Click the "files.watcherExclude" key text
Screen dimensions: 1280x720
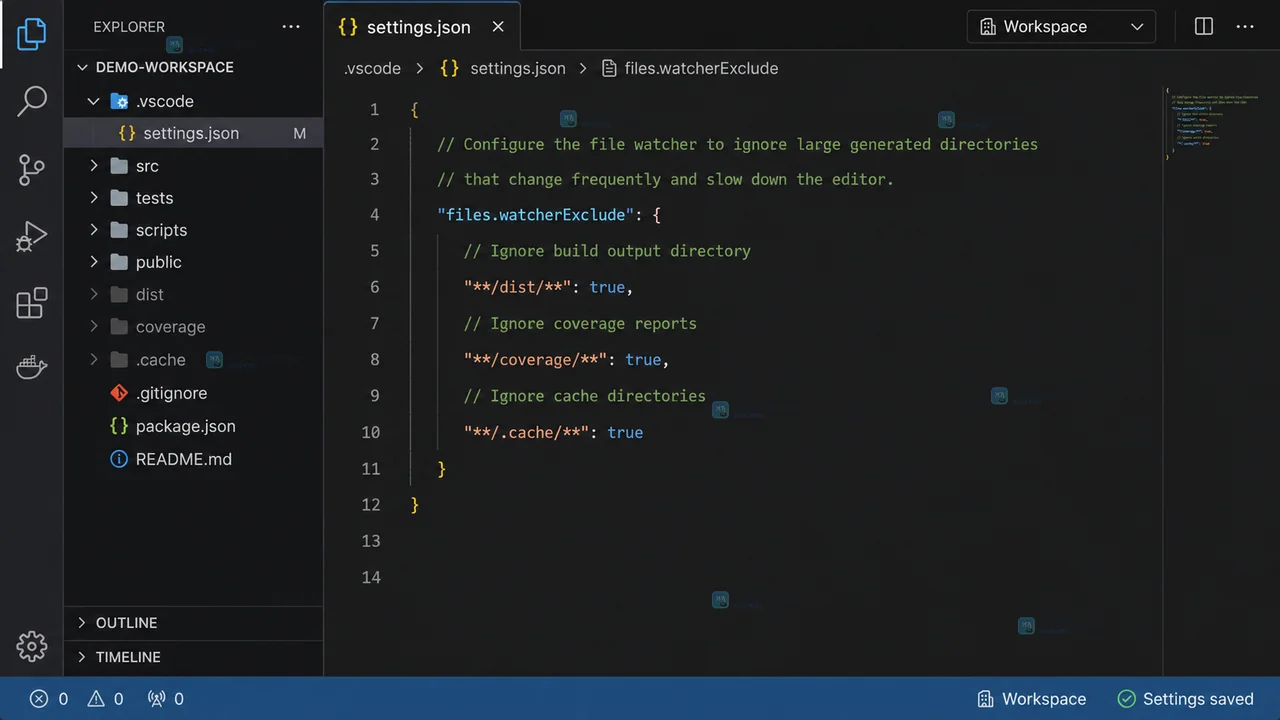[536, 215]
